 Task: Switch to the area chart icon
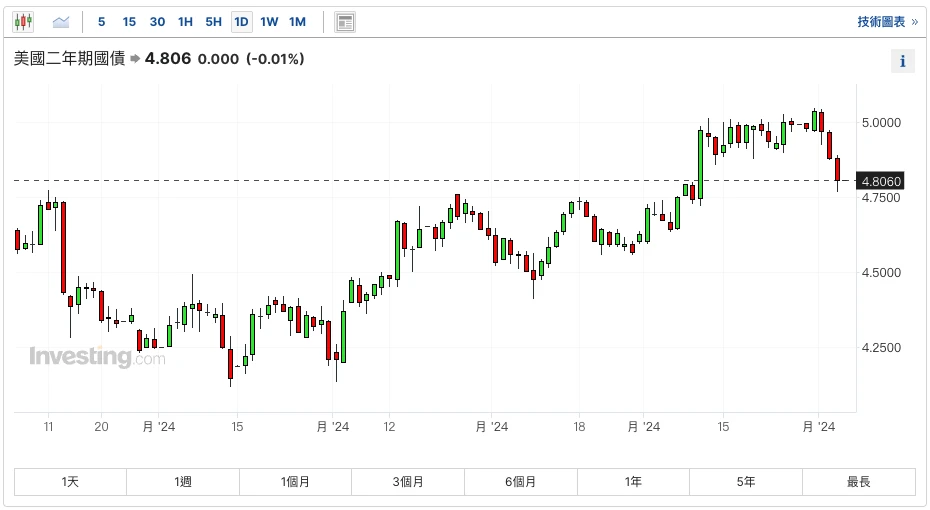(62, 21)
